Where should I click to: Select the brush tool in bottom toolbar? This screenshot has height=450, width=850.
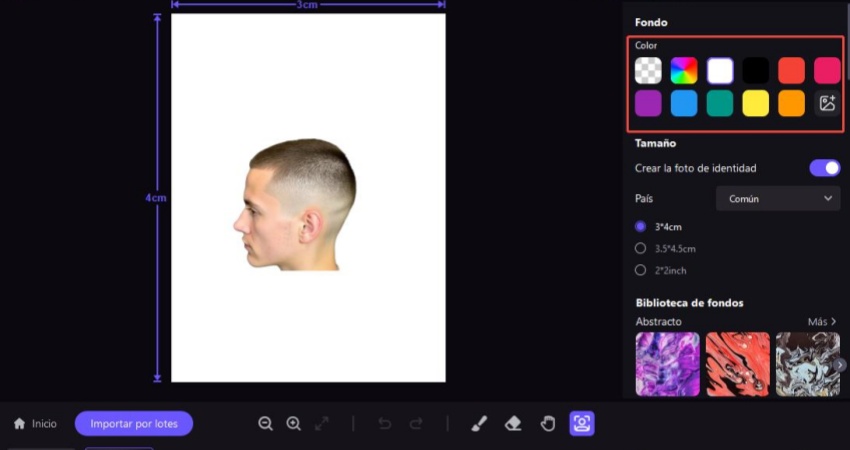click(478, 424)
